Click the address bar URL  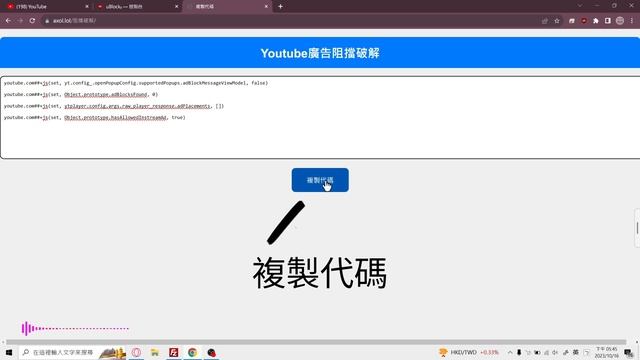[x=74, y=20]
